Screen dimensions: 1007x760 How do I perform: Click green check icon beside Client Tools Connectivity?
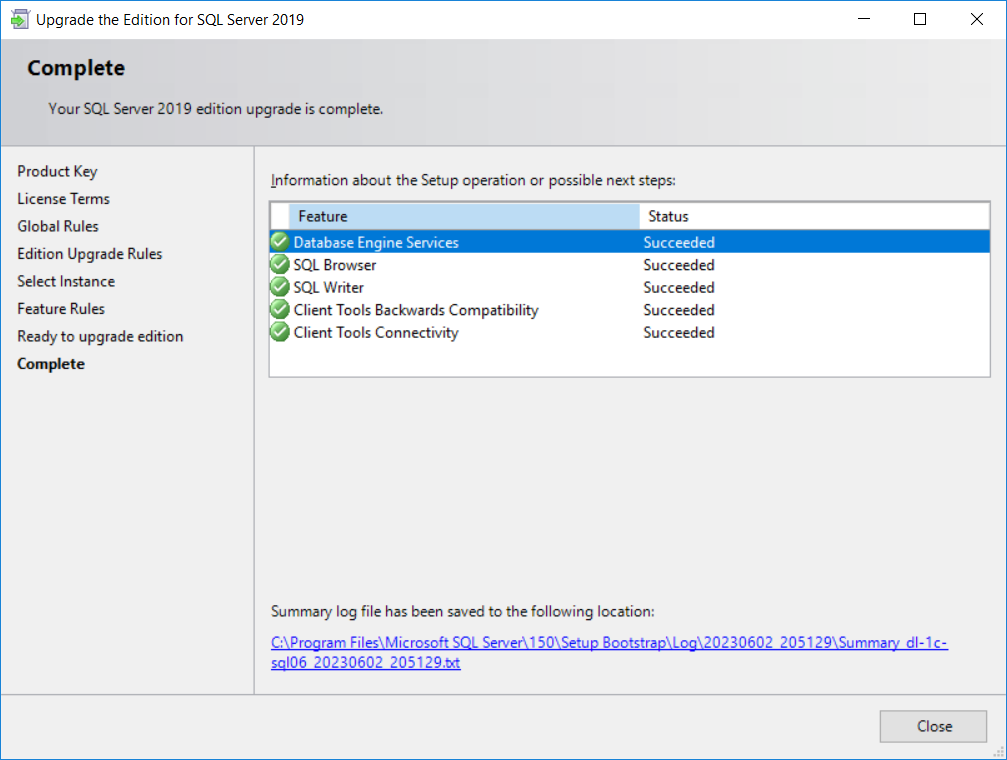[x=279, y=332]
